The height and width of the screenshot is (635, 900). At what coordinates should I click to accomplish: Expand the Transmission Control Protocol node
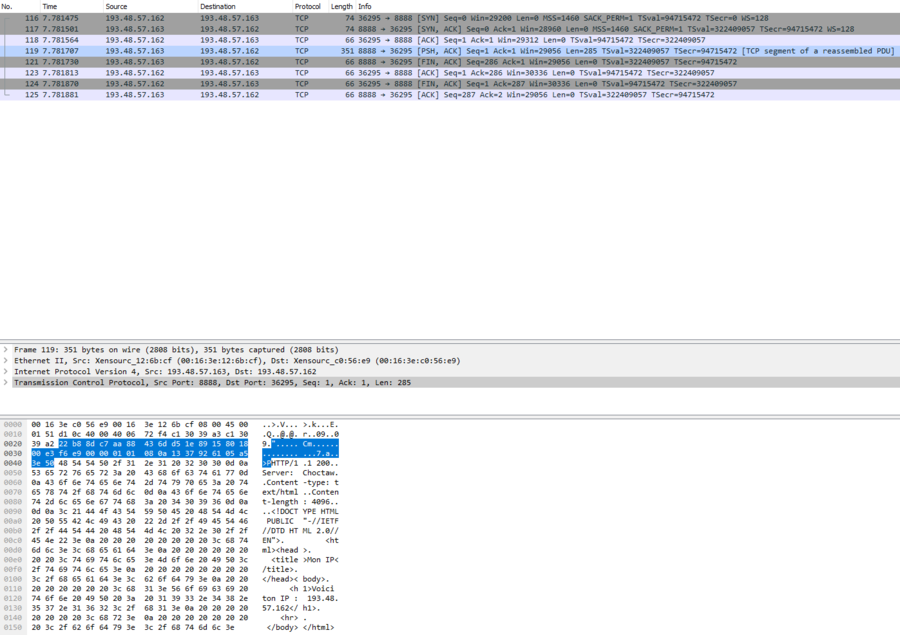tap(6, 382)
